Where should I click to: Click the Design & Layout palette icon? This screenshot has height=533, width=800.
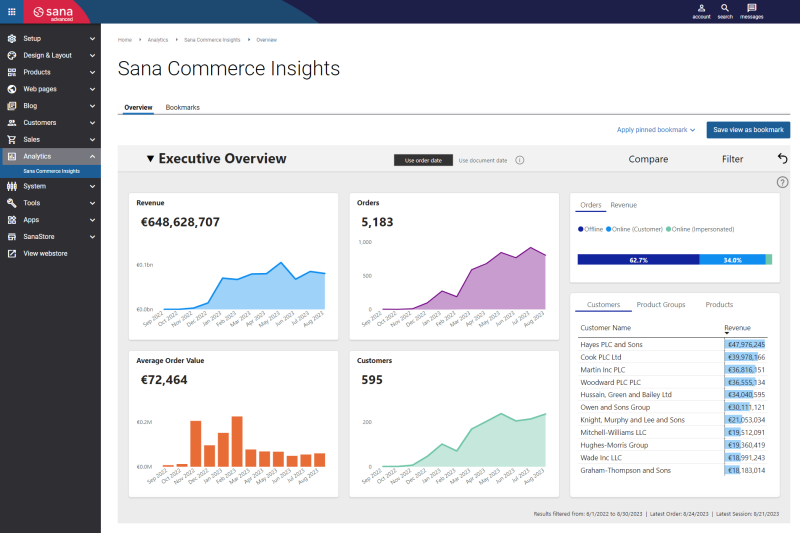point(12,55)
